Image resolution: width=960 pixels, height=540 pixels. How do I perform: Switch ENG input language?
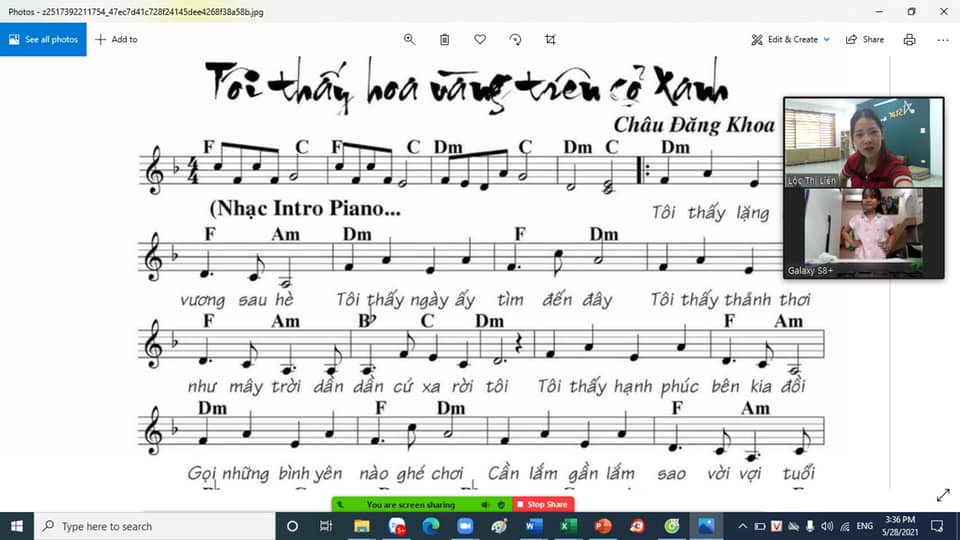pyautogui.click(x=864, y=526)
